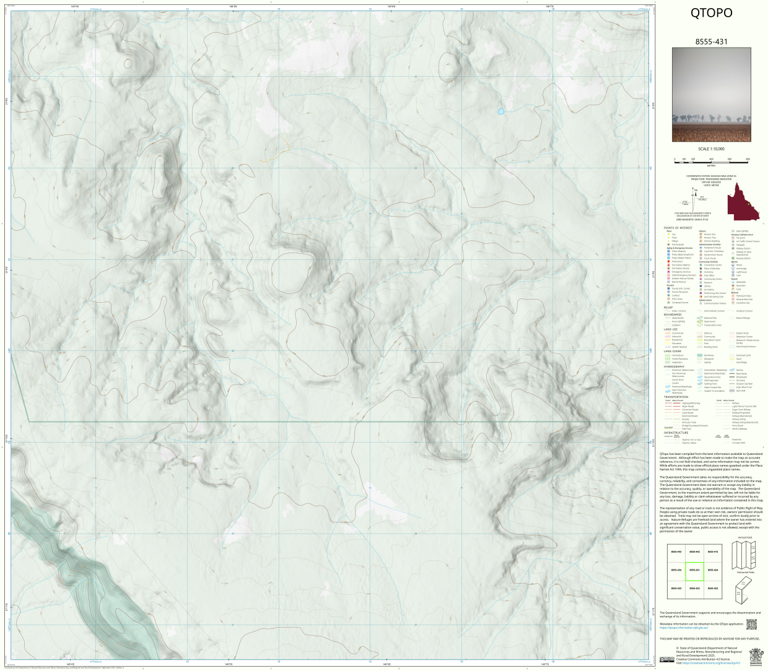Click the SCALE 1:10,000 label
The image size is (768, 671).
[711, 149]
